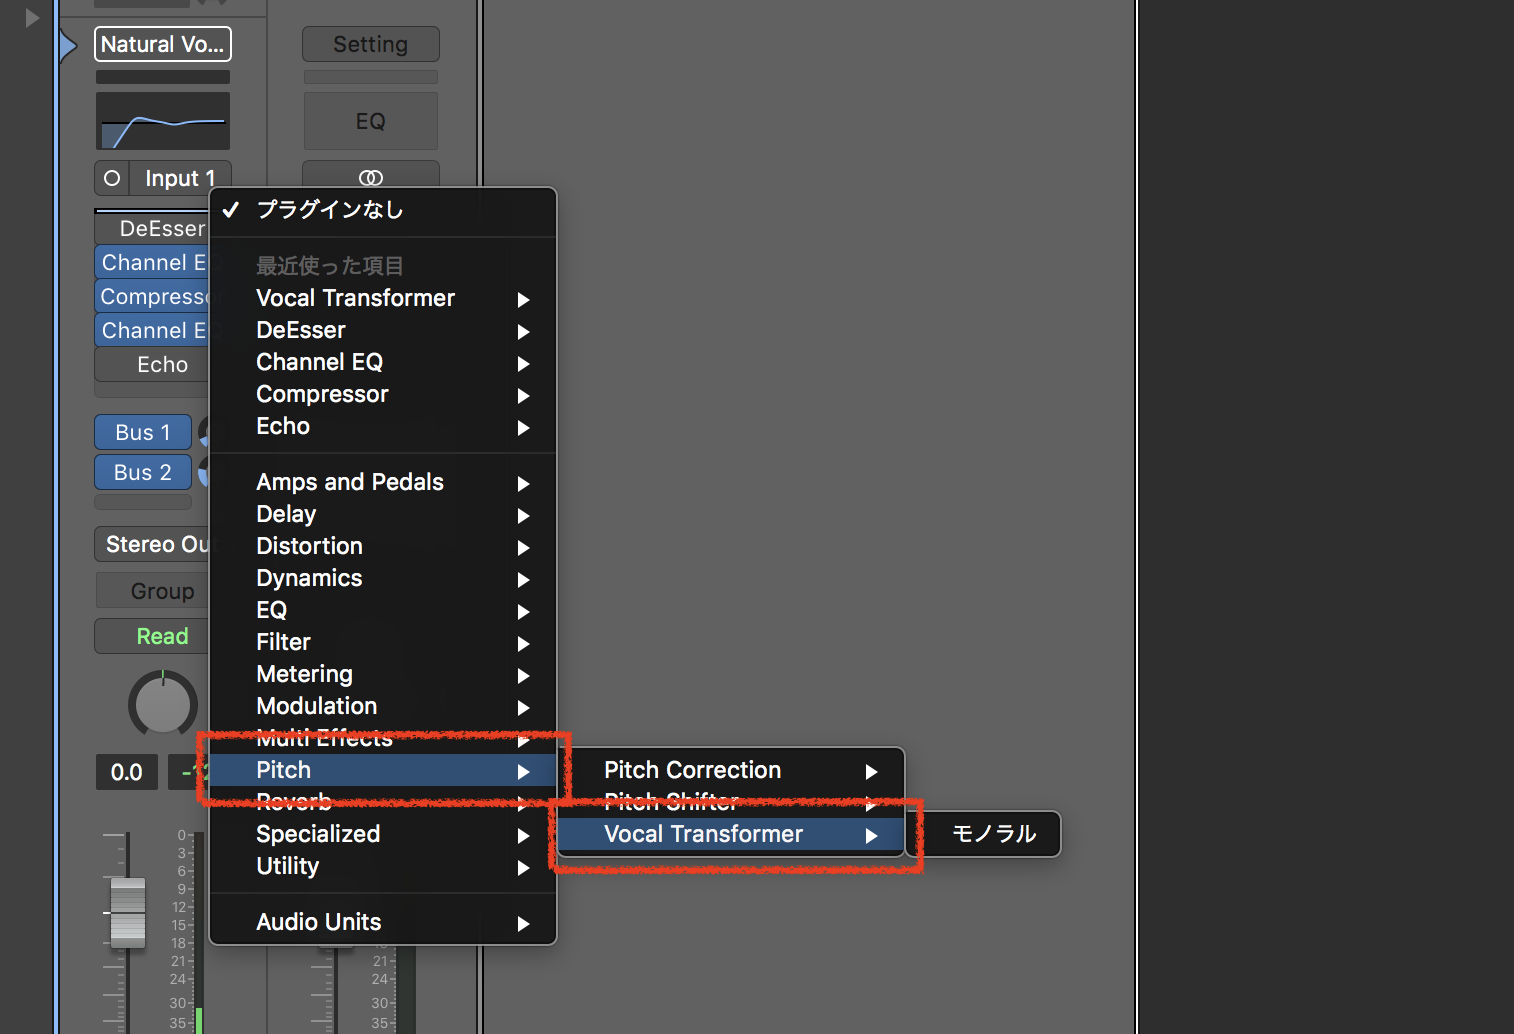
Task: Click the Setting button on second strip
Action: [370, 44]
